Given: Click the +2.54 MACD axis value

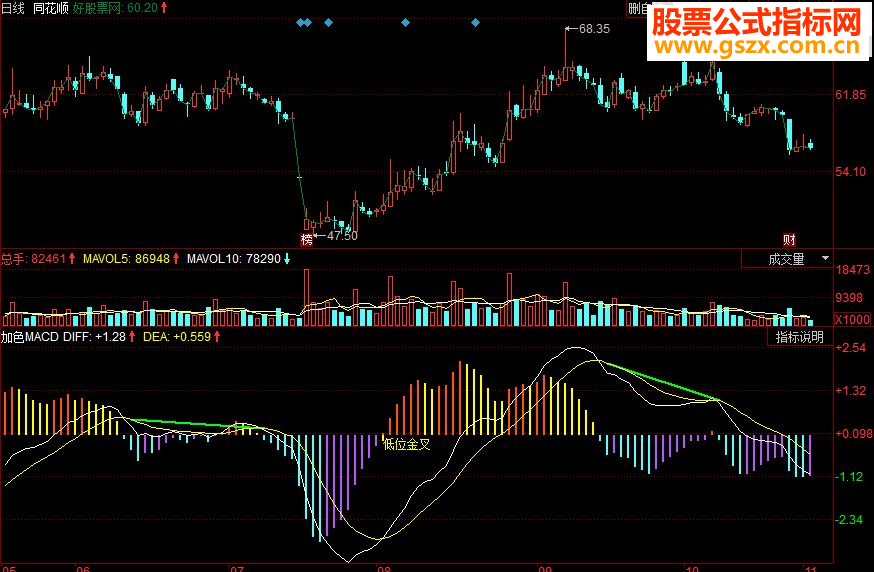Looking at the screenshot, I should (851, 348).
